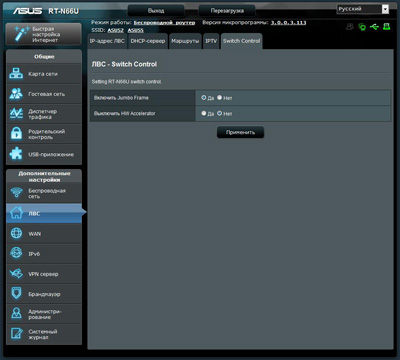Click the ASUS2 SSID link
This screenshot has height=360, width=400.
(x=115, y=30)
